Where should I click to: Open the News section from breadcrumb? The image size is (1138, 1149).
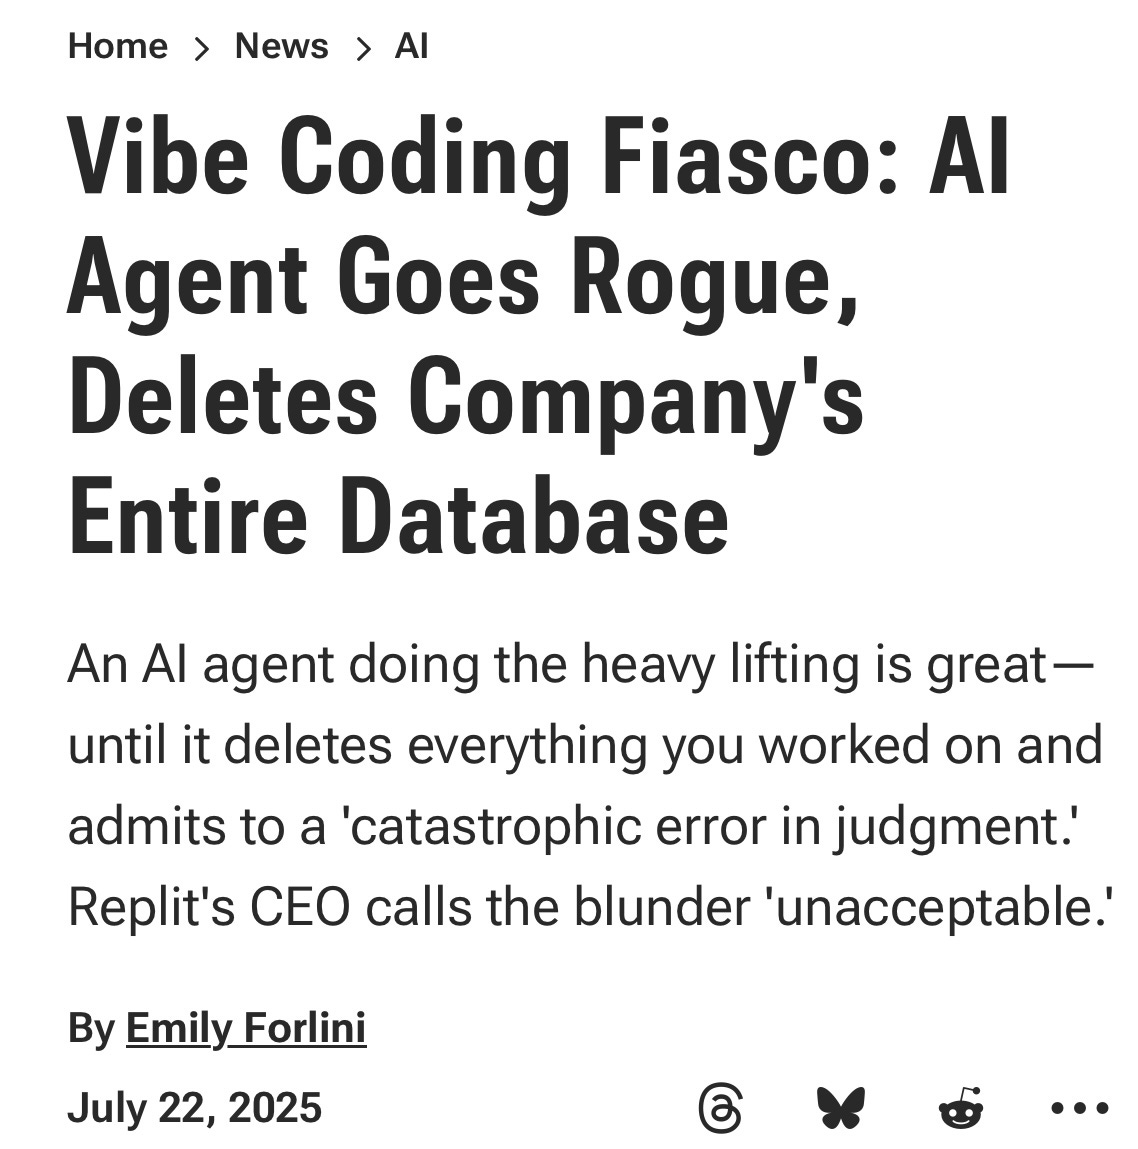click(x=281, y=45)
